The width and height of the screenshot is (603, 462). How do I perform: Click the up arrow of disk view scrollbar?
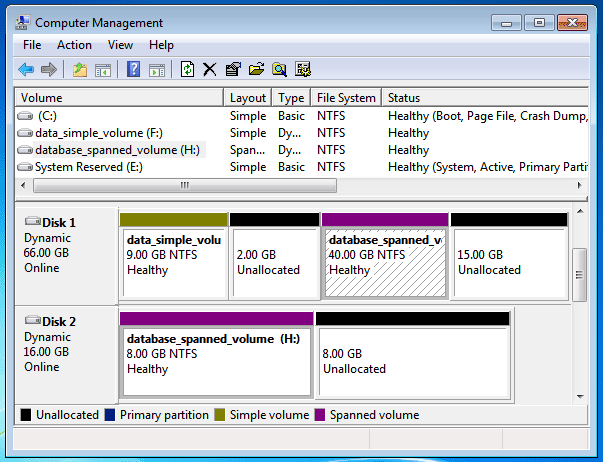pos(580,212)
